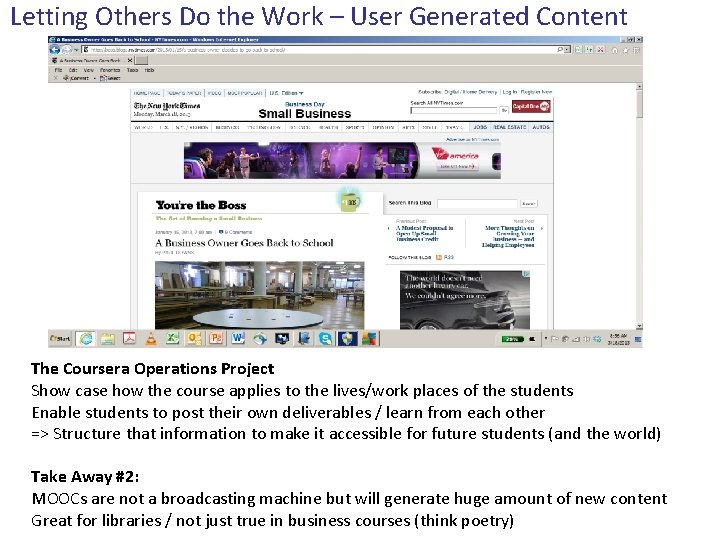720x540 pixels.
Task: Open the IE Favorites star icon
Action: click(x=625, y=50)
